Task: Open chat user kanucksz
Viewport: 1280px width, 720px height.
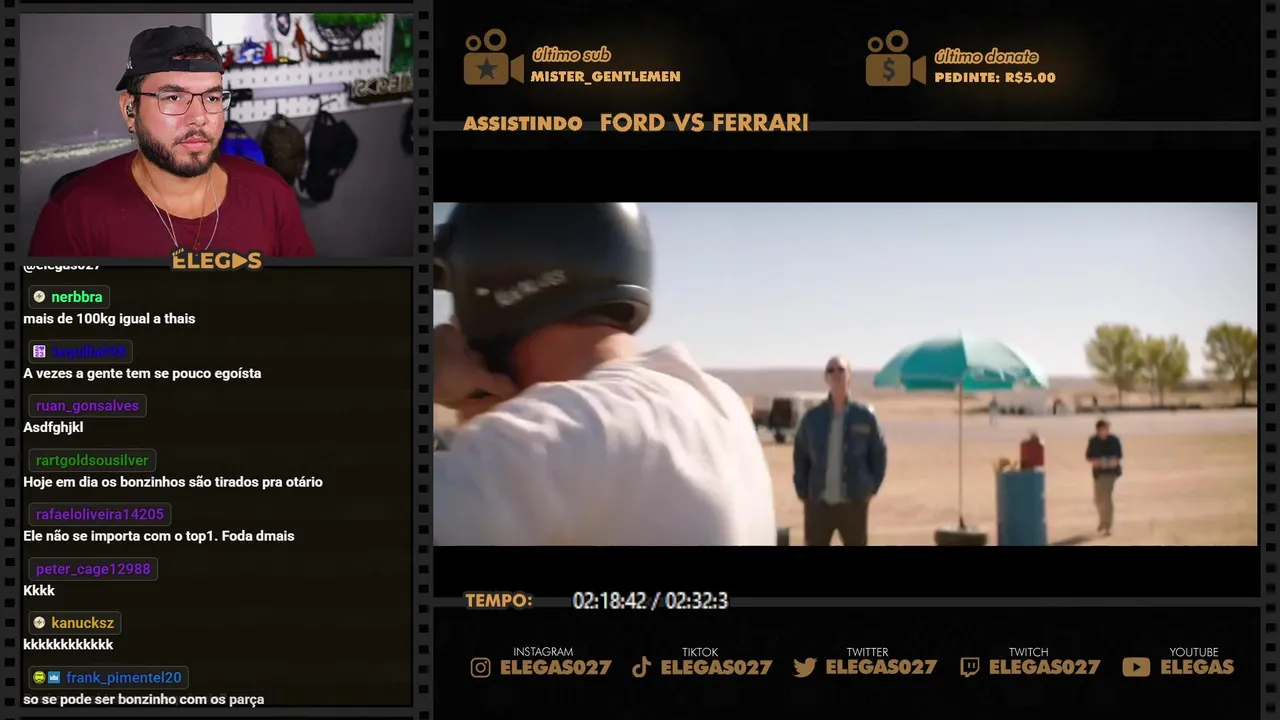Action: pos(83,623)
